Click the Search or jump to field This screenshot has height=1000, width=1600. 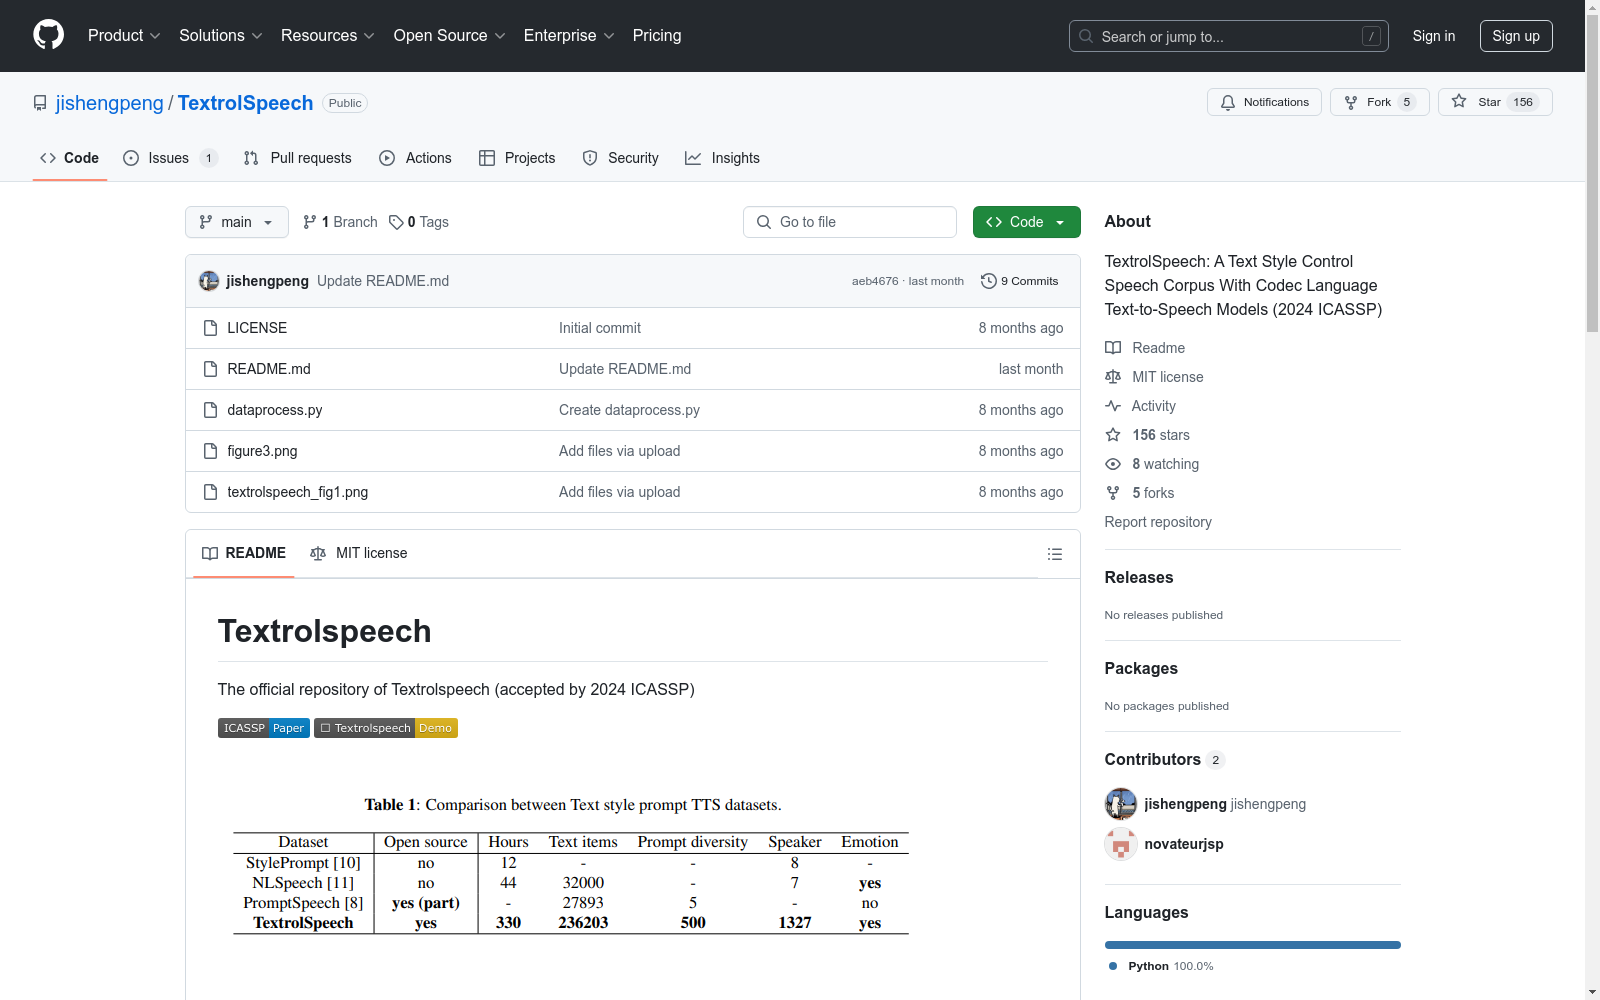1229,36
